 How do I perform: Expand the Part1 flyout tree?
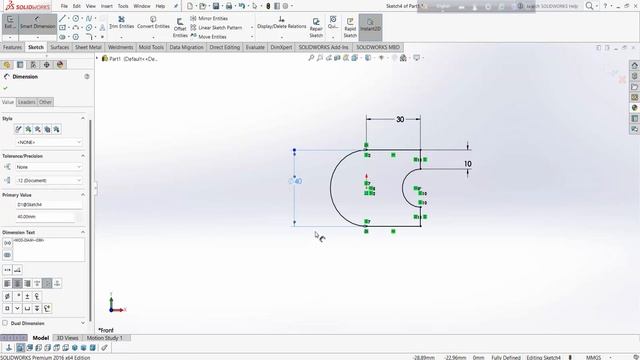pos(97,58)
